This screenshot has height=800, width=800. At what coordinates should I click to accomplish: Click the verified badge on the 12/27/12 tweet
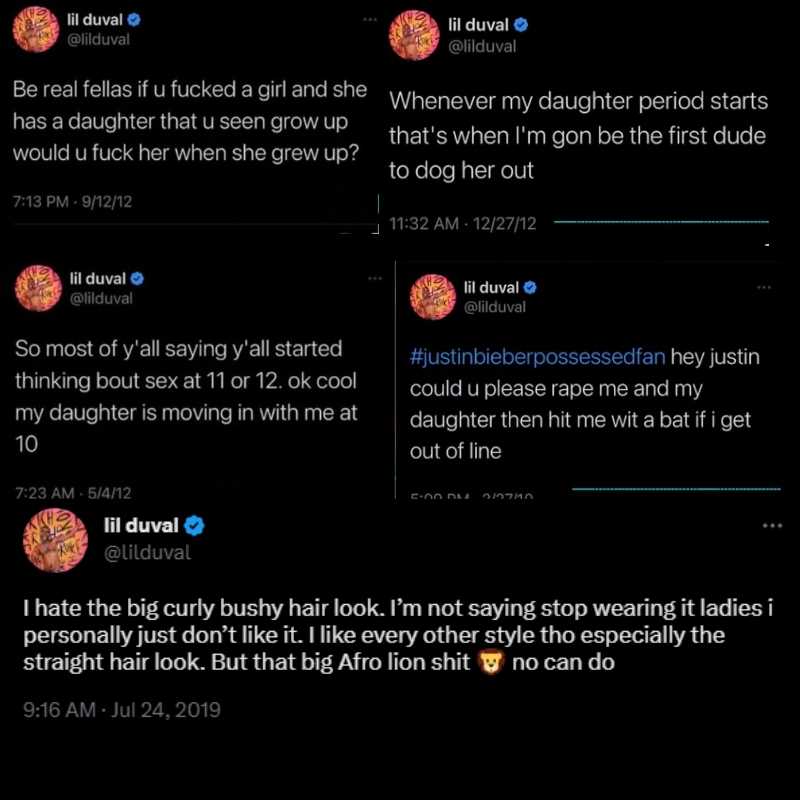(x=521, y=24)
